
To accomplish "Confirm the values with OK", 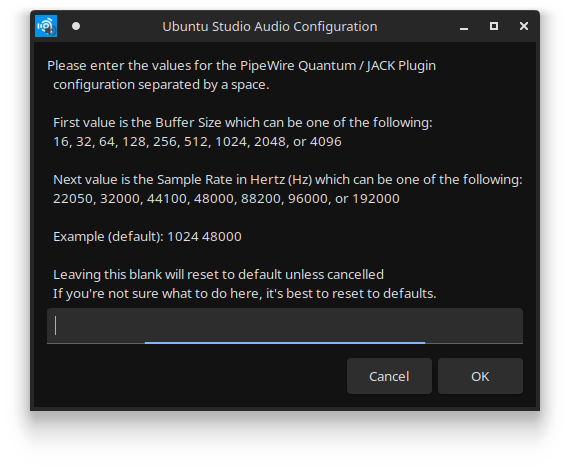I will (480, 376).
